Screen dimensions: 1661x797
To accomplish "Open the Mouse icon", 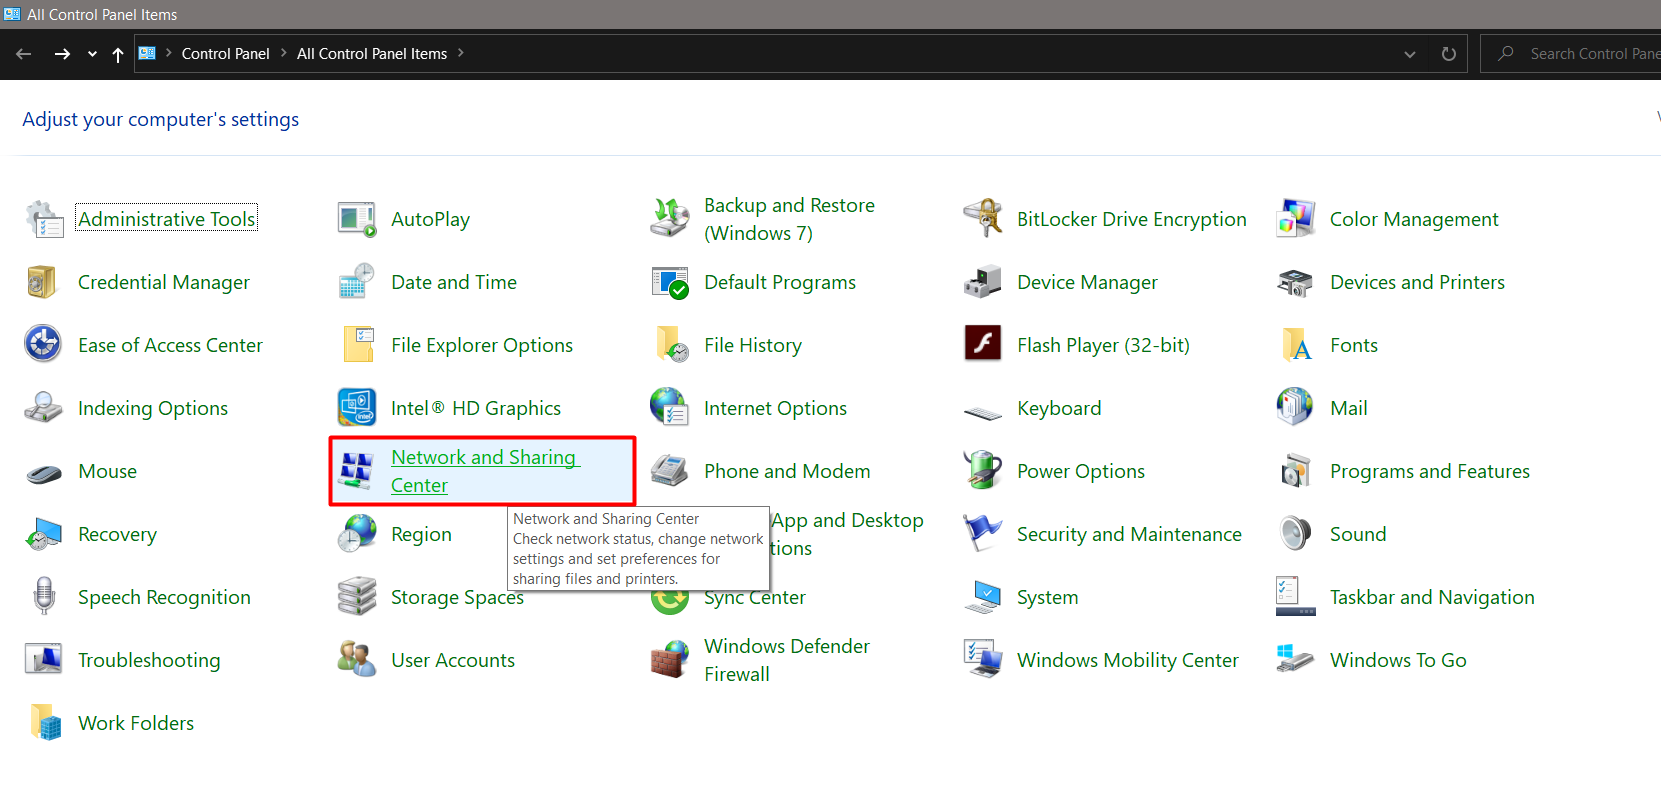I will [x=44, y=473].
